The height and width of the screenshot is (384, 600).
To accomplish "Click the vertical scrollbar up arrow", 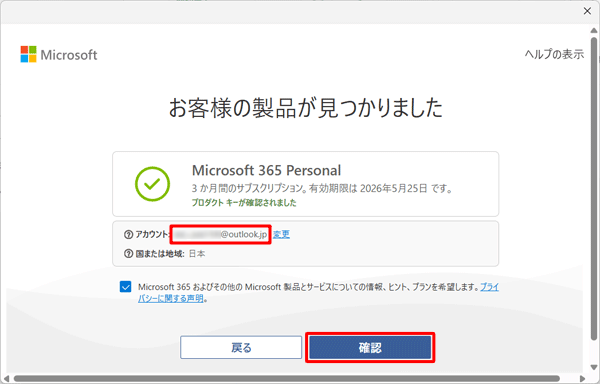I will click(x=593, y=30).
